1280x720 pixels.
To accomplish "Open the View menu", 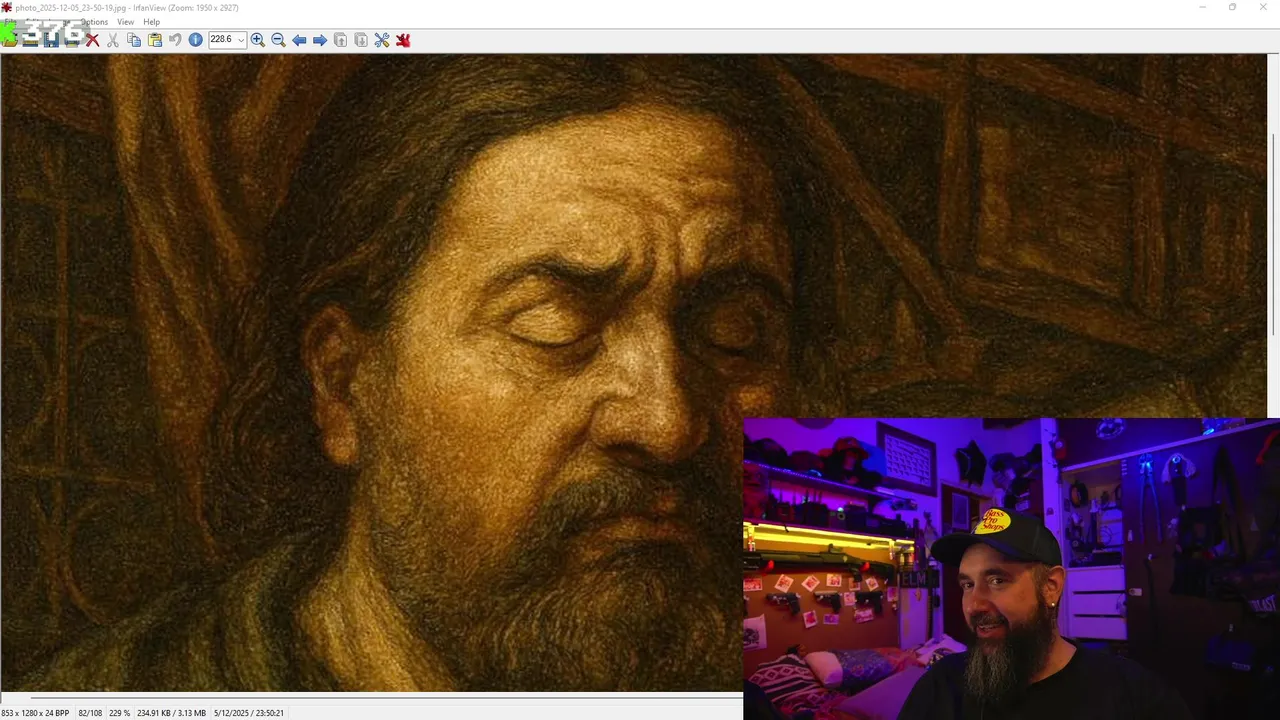I will coord(125,22).
